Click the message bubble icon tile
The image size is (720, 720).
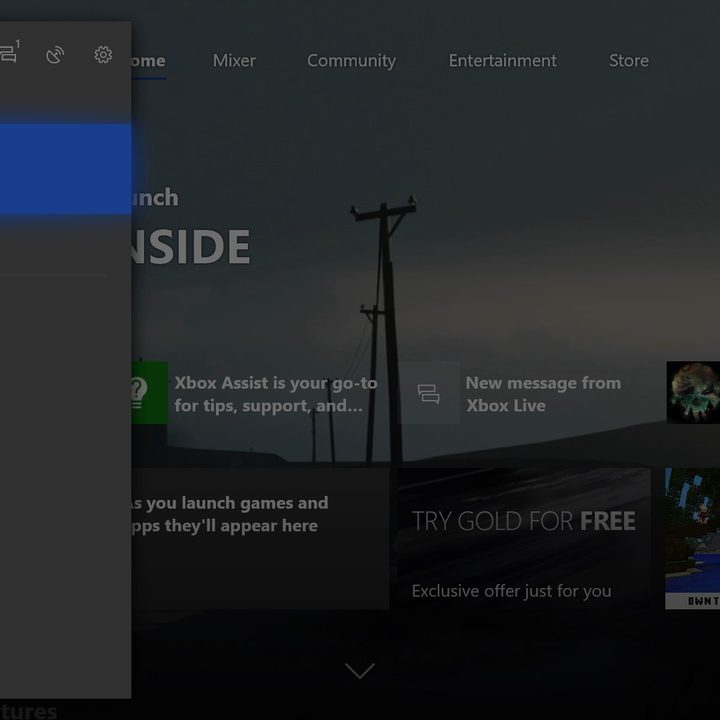point(428,393)
